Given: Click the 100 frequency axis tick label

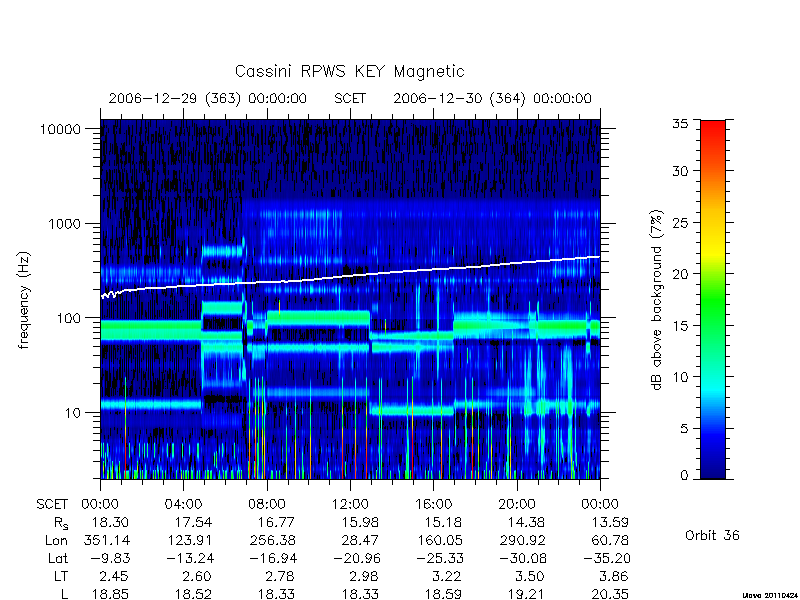Looking at the screenshot, I should pyautogui.click(x=69, y=318).
